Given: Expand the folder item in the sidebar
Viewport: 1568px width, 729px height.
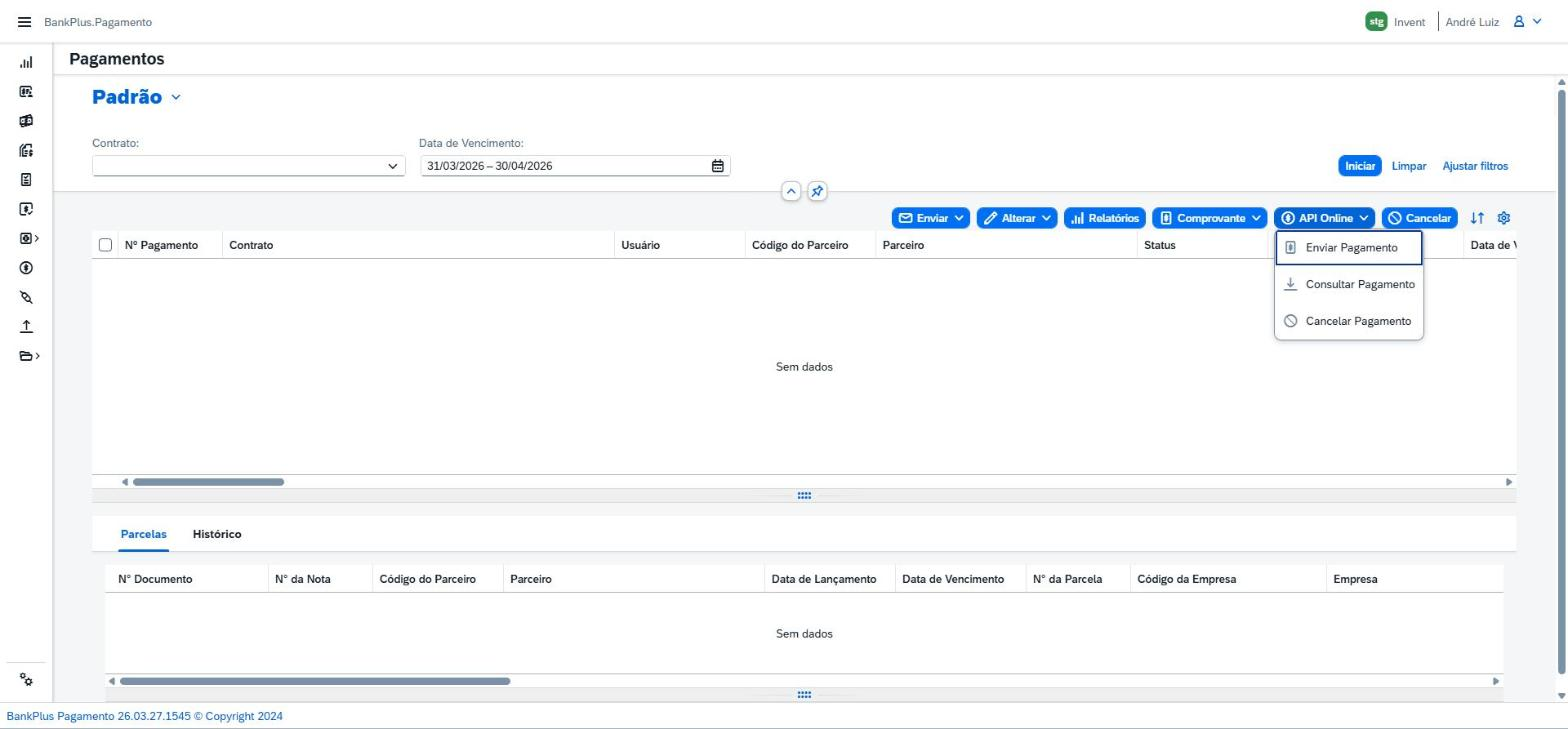Looking at the screenshot, I should click(x=29, y=356).
